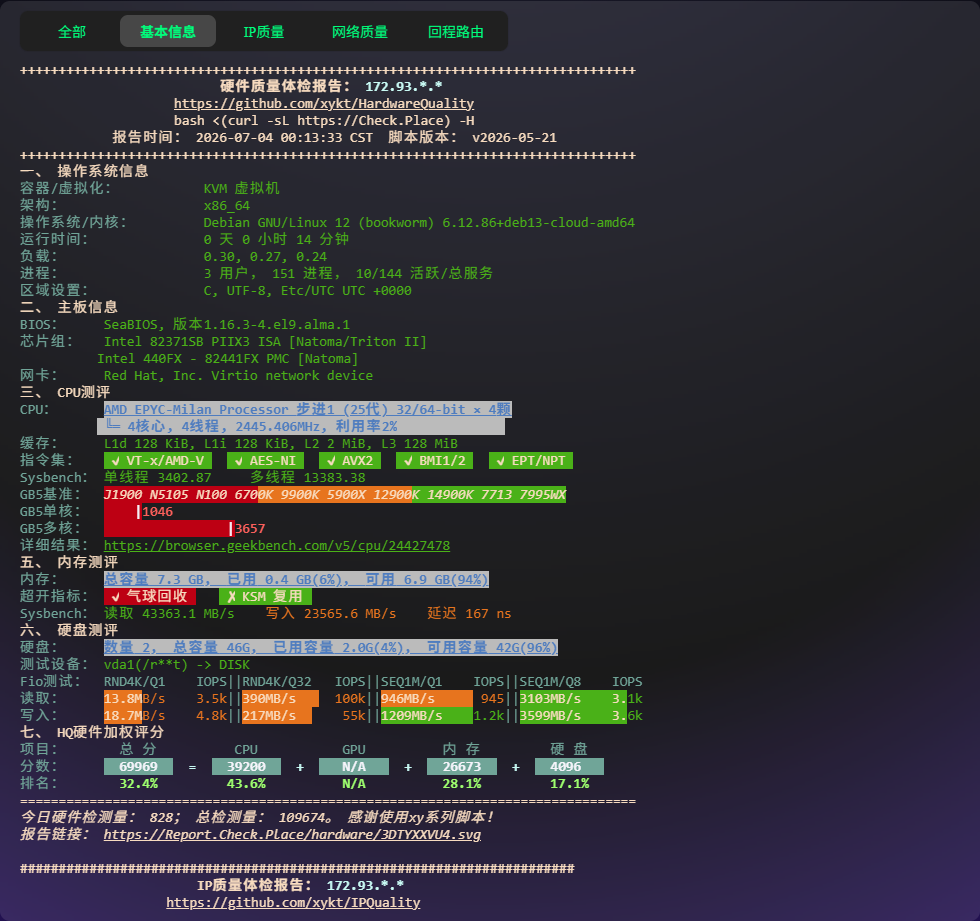
Task: Click the GB5 single-core score 1046
Action: [158, 512]
